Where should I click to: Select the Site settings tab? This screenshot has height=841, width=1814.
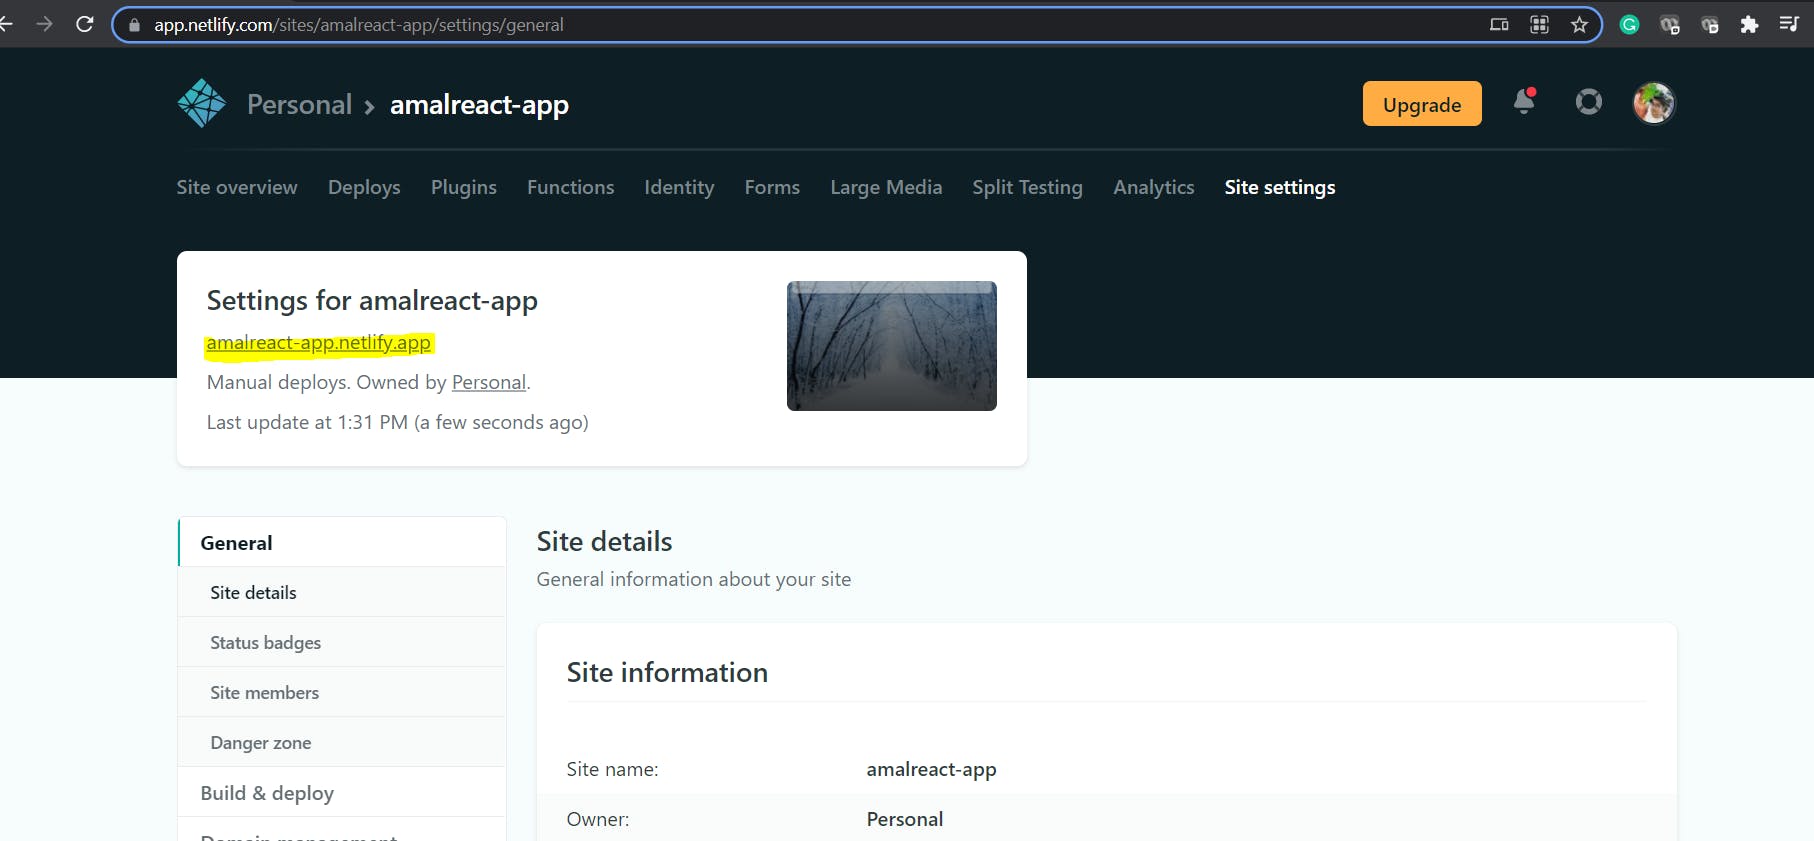(x=1280, y=187)
